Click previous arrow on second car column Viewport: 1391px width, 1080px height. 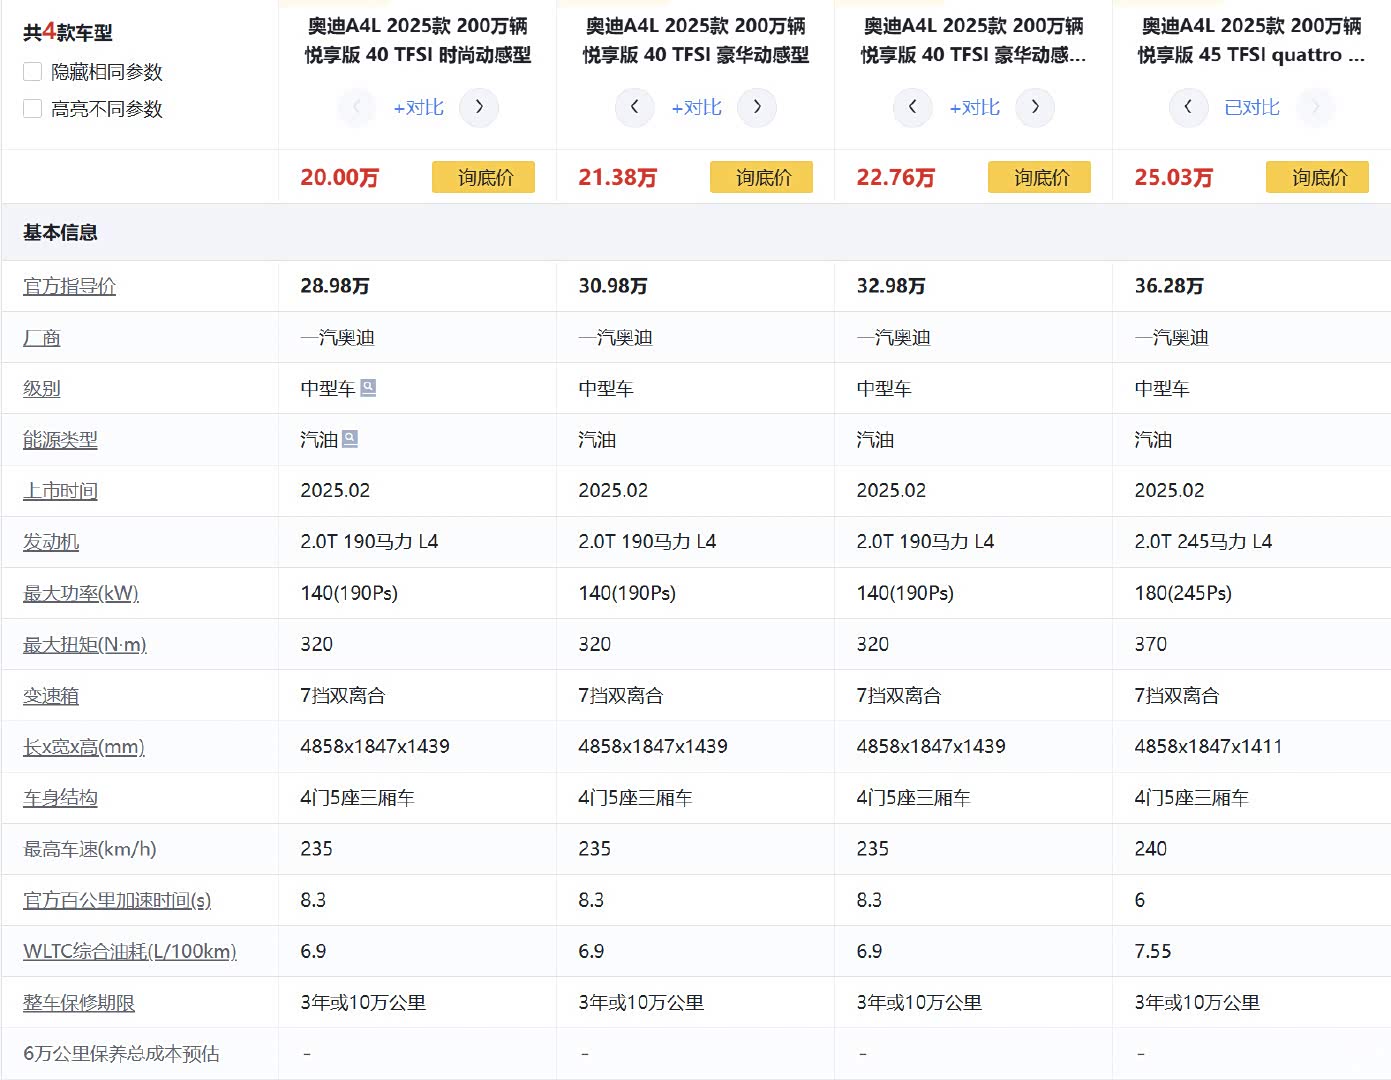634,107
